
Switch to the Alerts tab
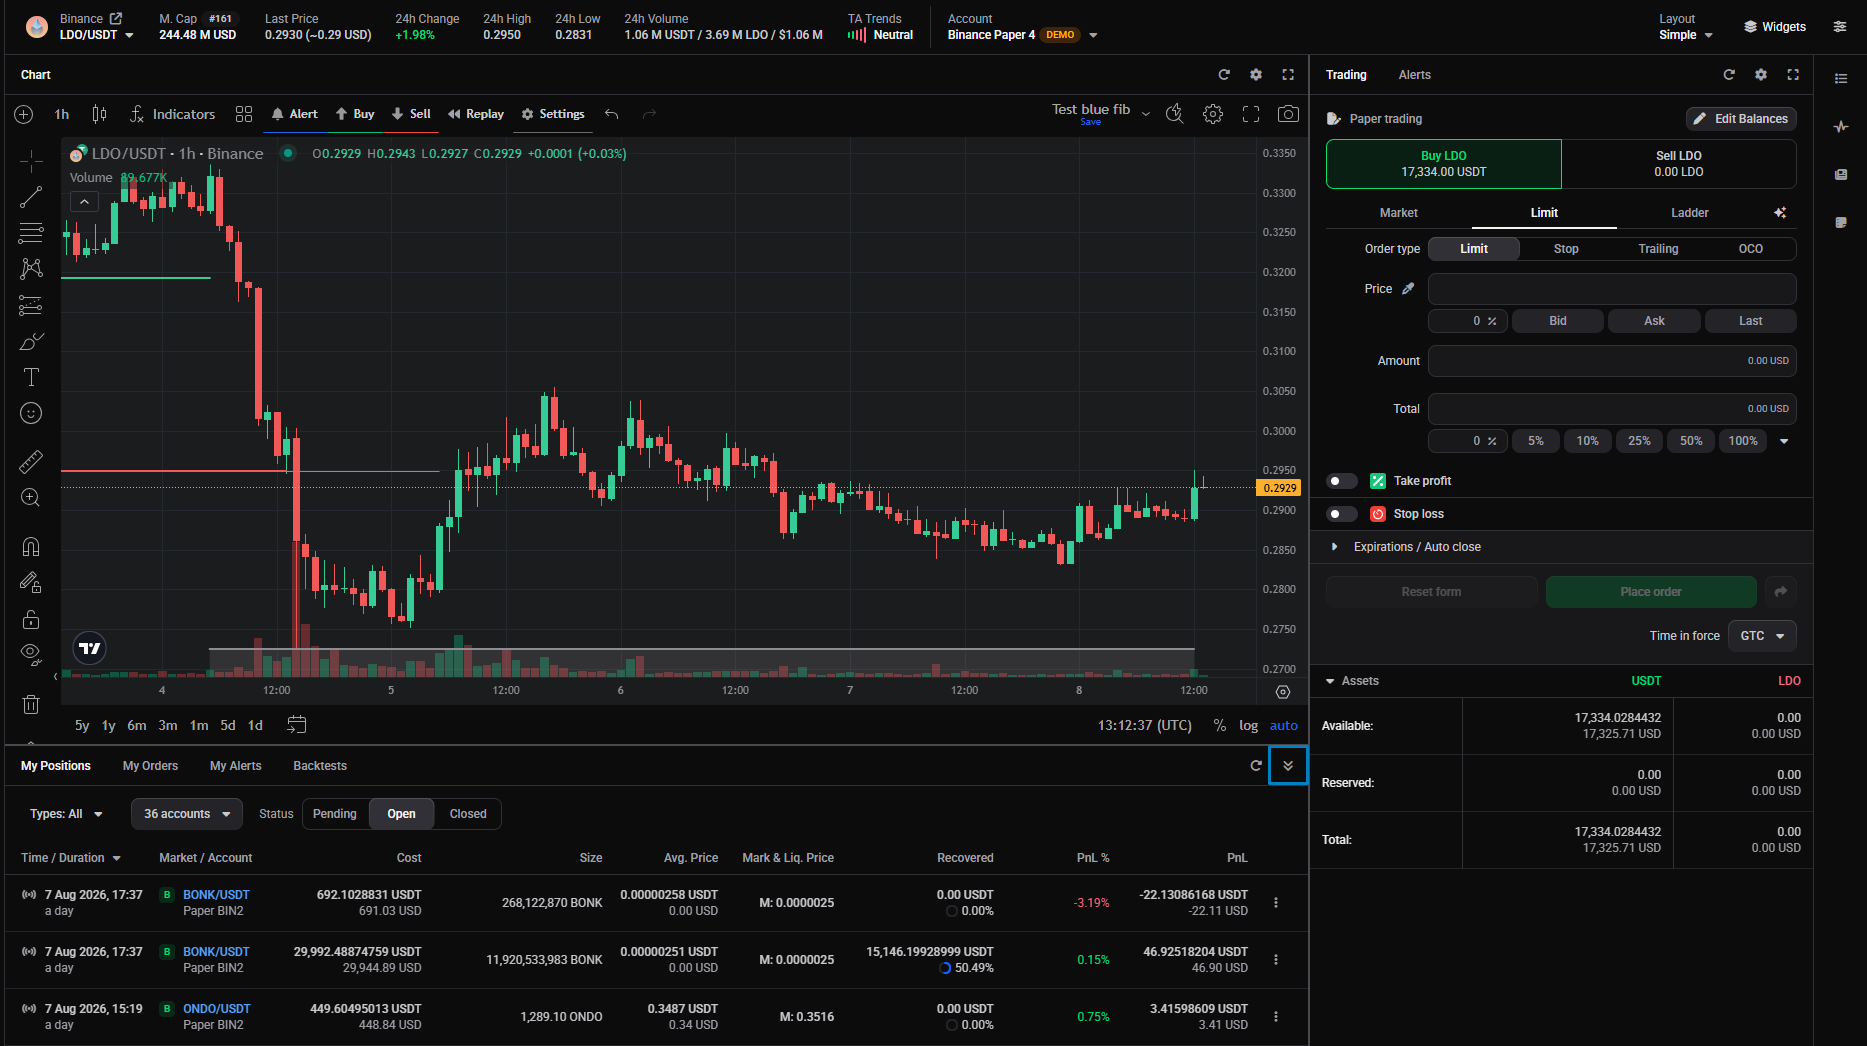click(1414, 75)
